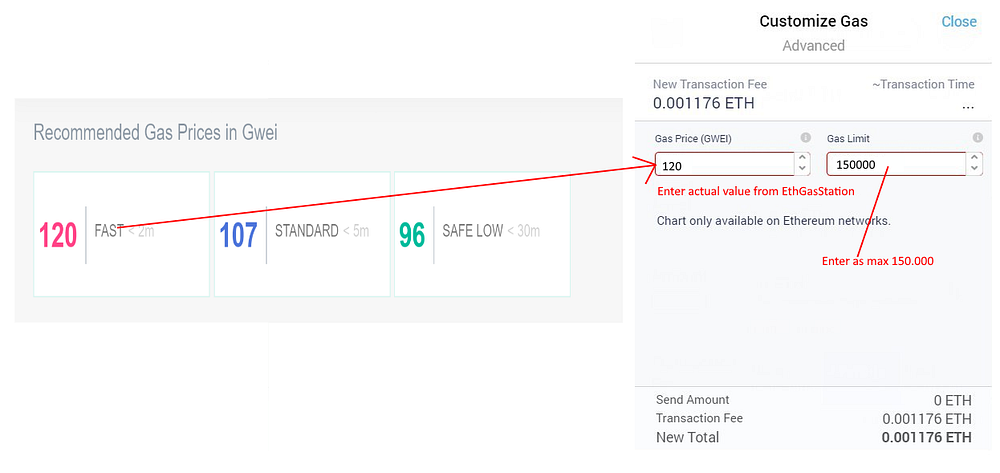Image resolution: width=1000 pixels, height=473 pixels.
Task: Click the blue 107 number
Action: 239,235
